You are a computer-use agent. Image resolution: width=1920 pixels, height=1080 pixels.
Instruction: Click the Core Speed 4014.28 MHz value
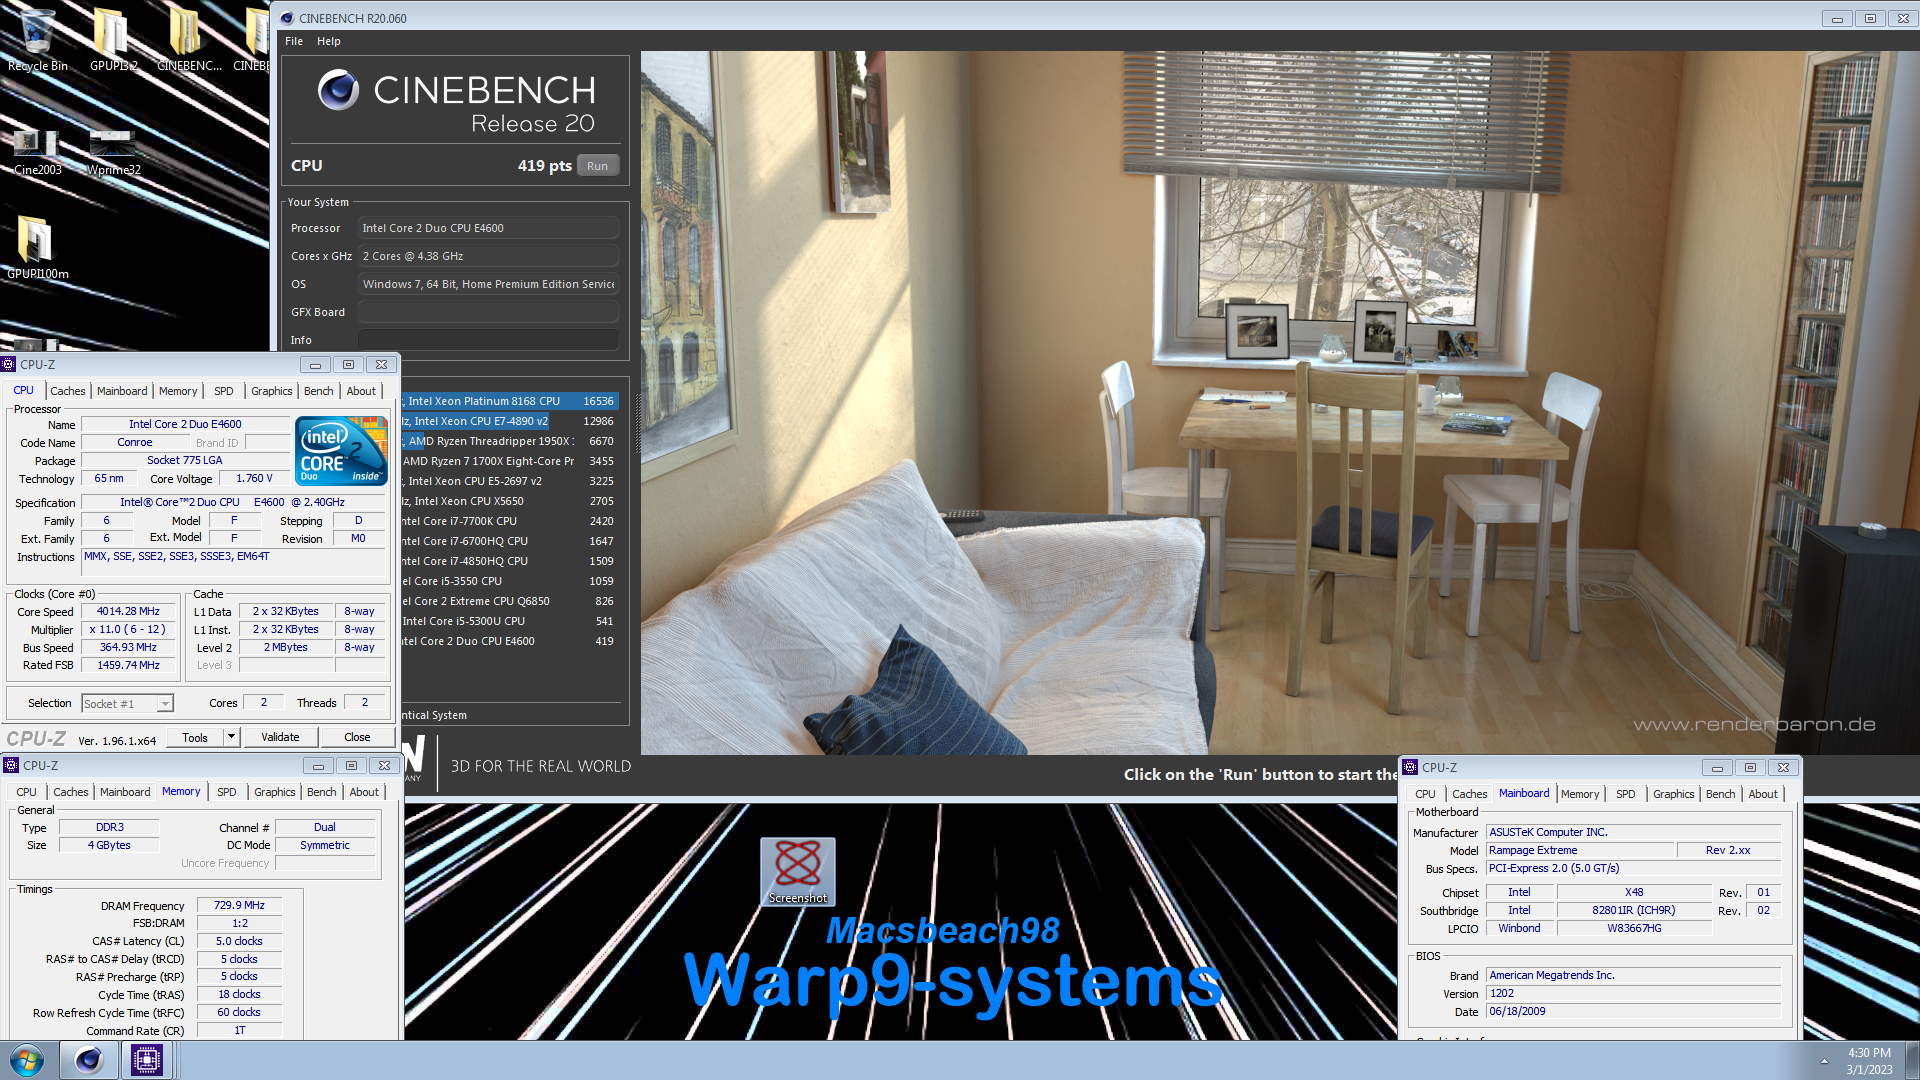[x=128, y=611]
